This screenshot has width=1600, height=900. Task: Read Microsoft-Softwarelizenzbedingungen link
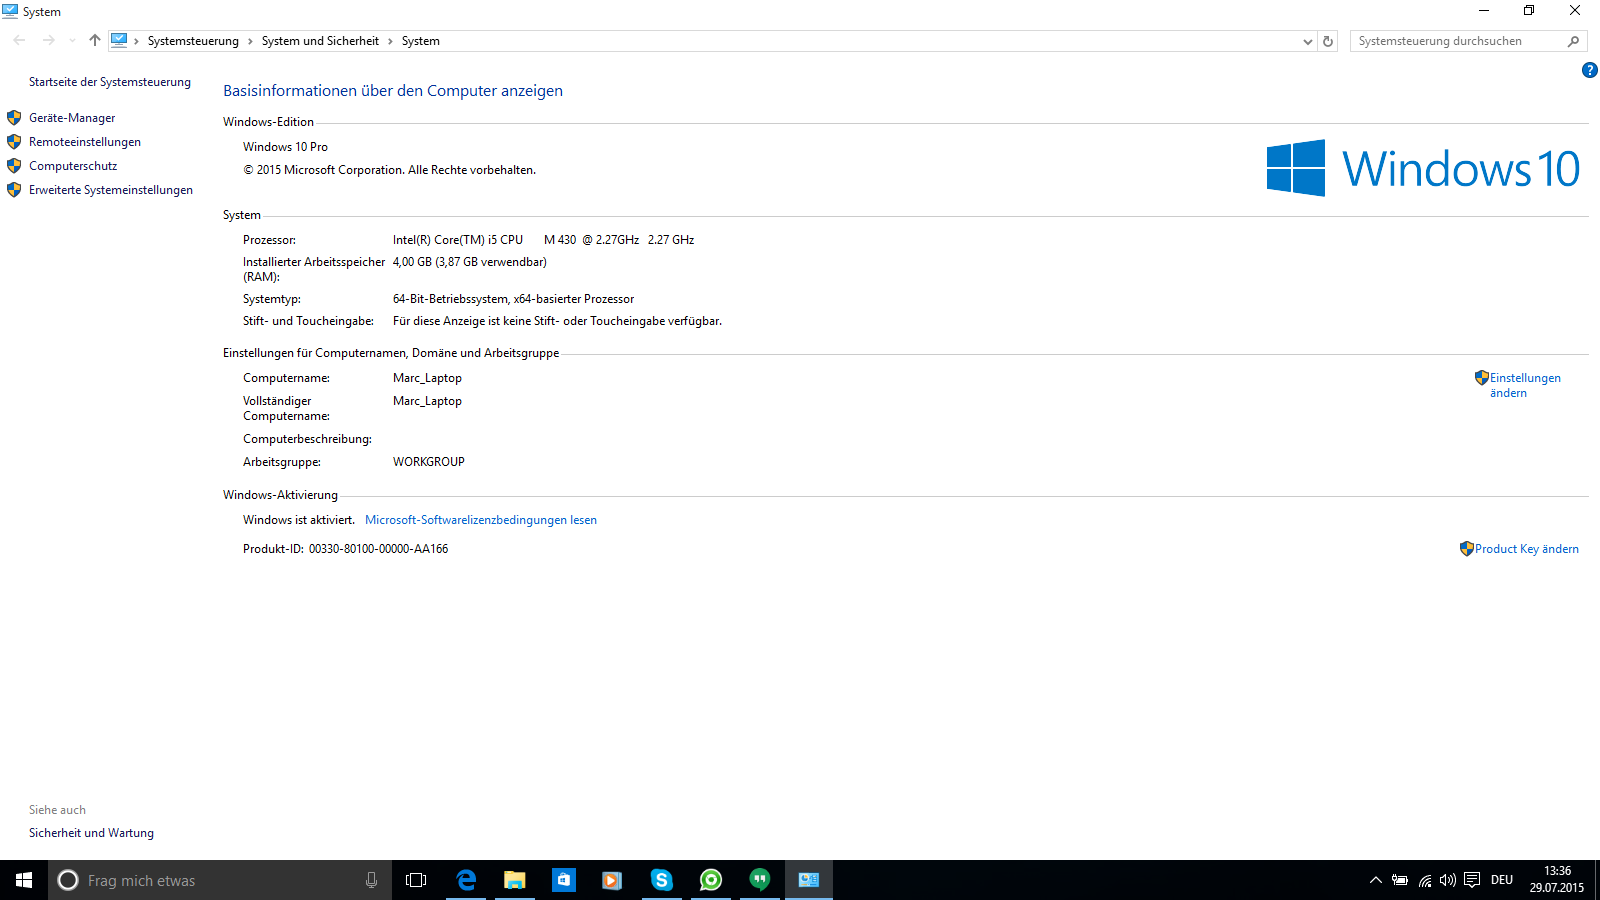481,520
